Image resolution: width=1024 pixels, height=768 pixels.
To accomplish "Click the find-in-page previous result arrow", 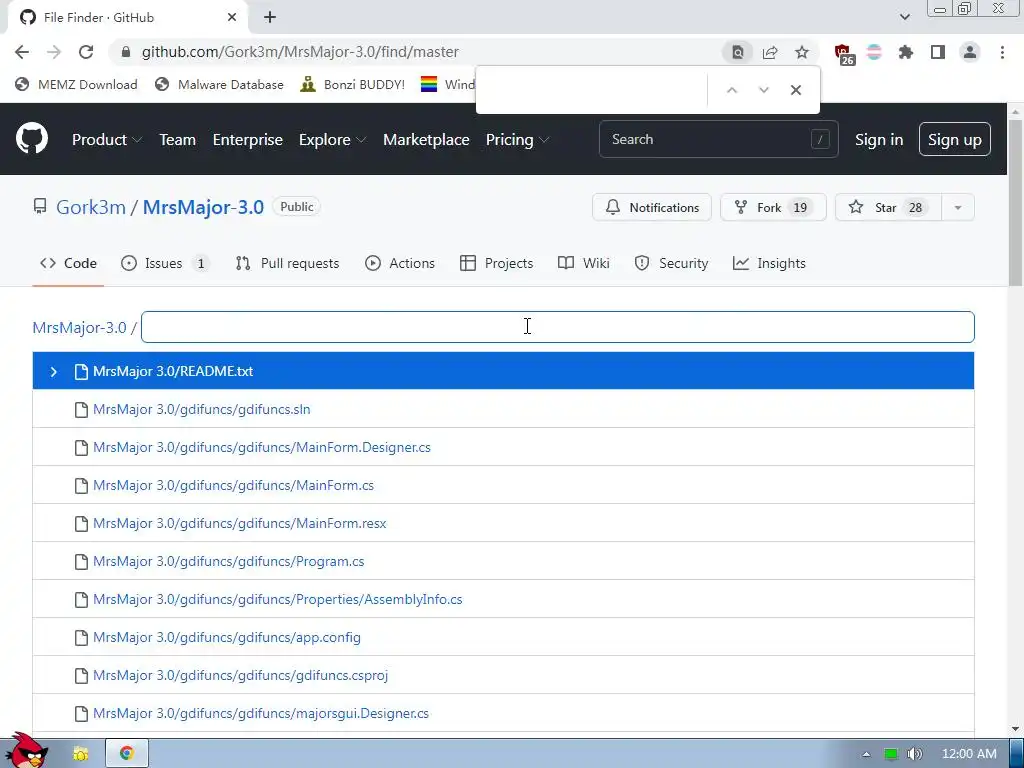I will coord(732,90).
